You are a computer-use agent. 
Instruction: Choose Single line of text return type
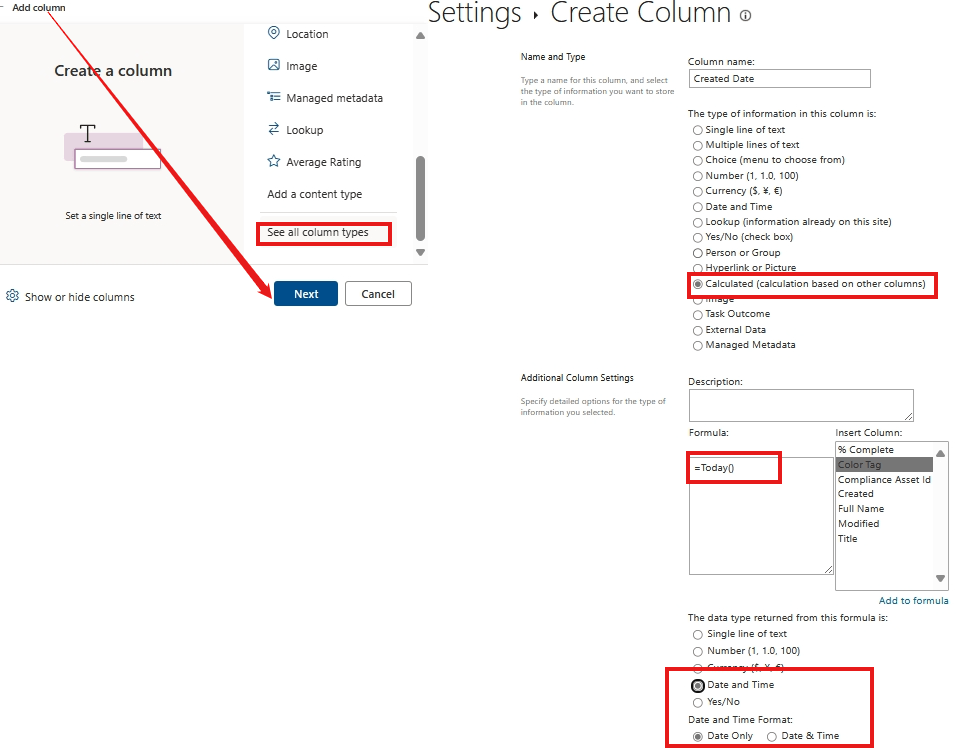tap(697, 635)
